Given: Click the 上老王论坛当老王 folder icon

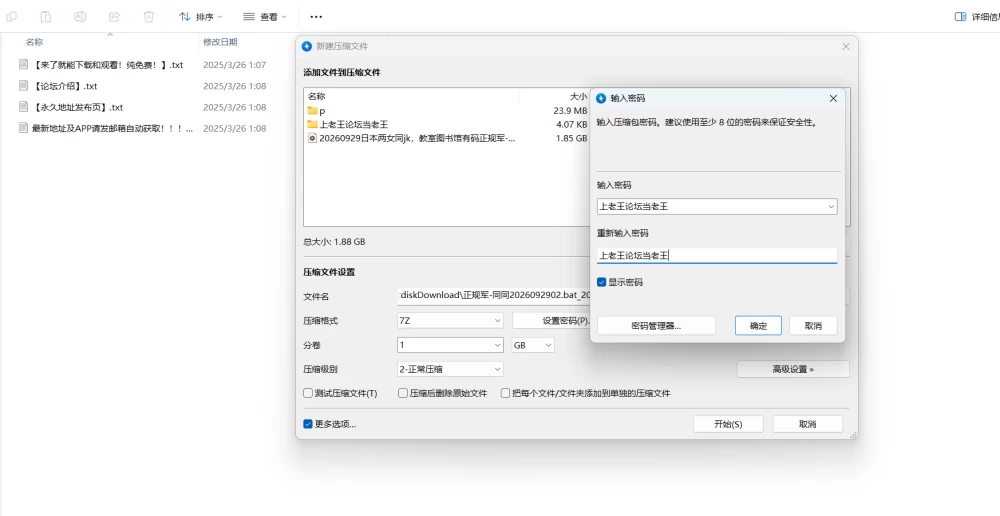Looking at the screenshot, I should [x=312, y=124].
